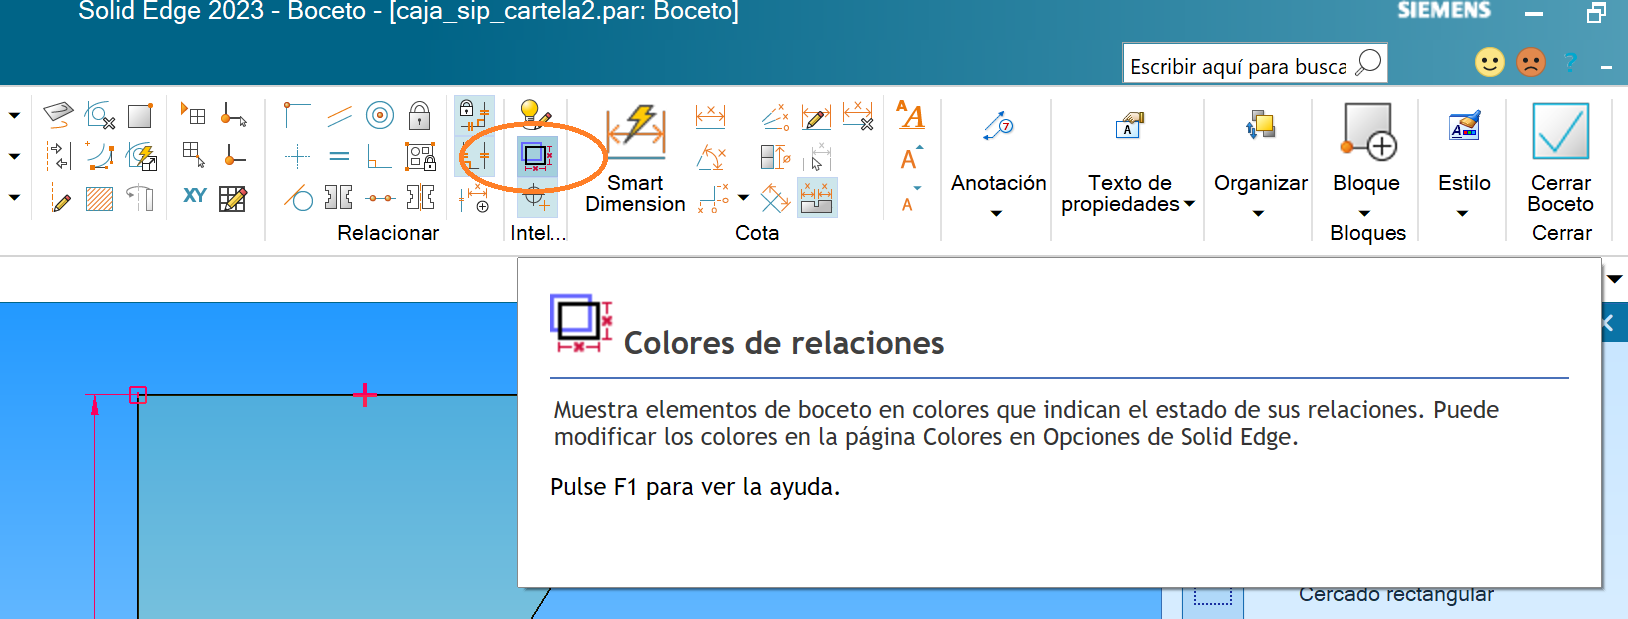Toggle Colores de relaciones button
1628x619 pixels.
point(536,156)
